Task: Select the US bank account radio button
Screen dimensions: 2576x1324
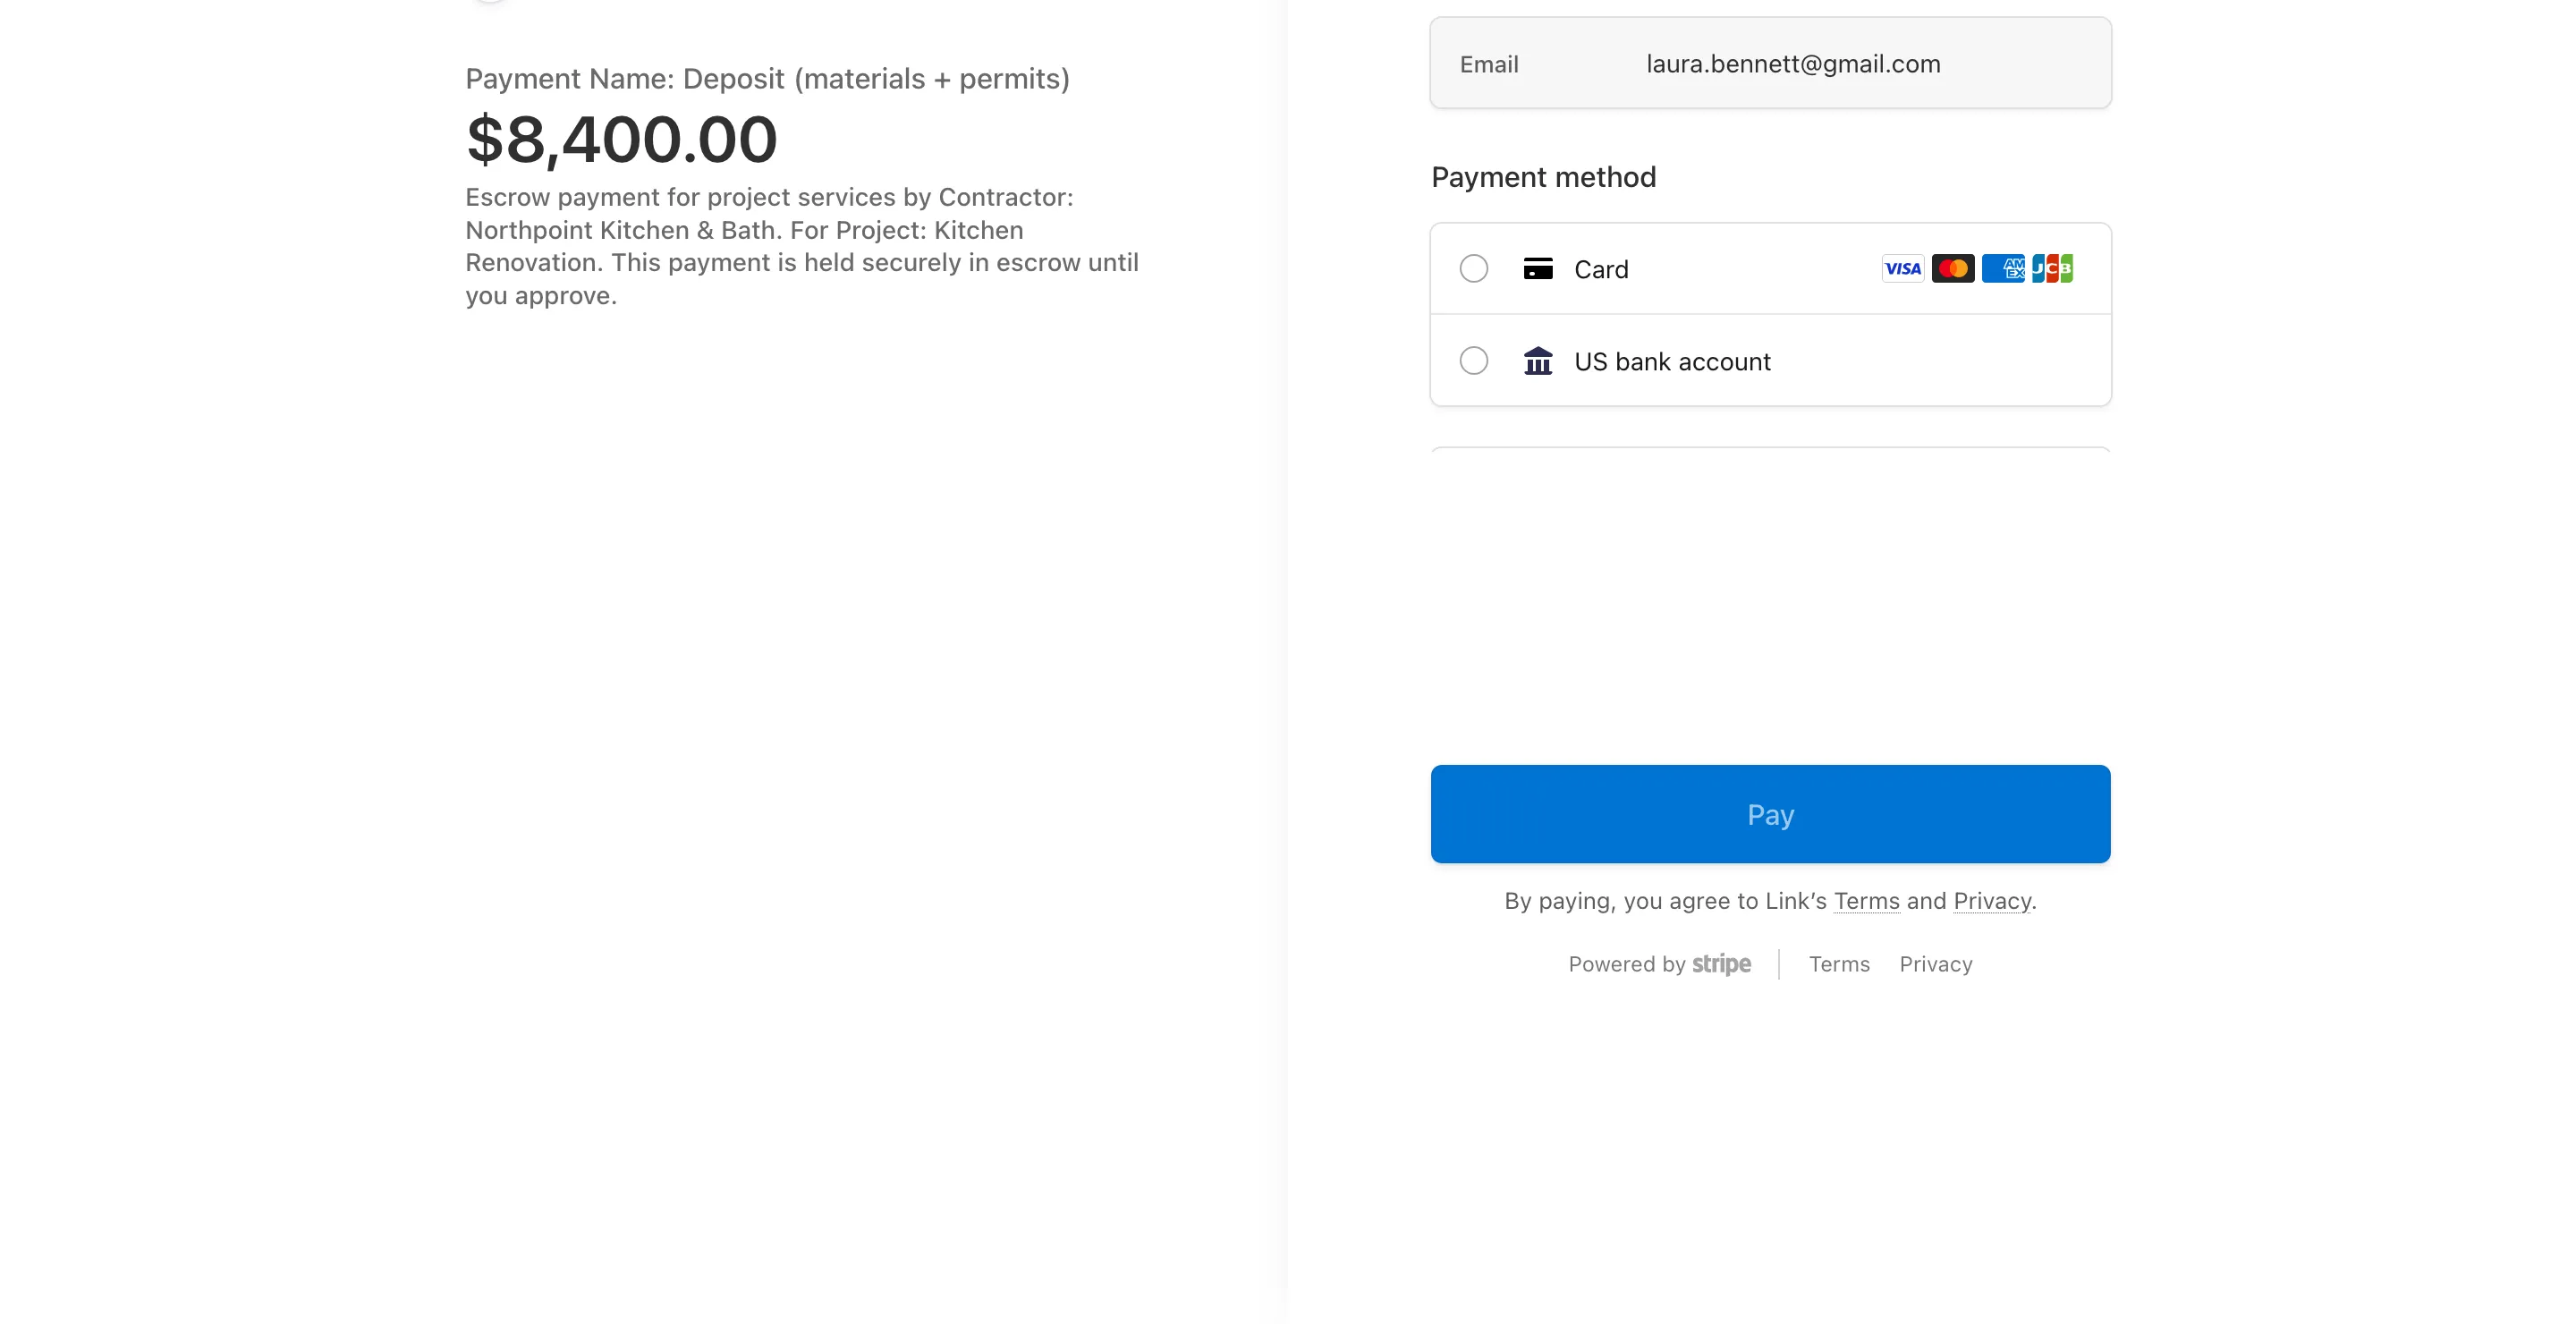Action: [1473, 360]
